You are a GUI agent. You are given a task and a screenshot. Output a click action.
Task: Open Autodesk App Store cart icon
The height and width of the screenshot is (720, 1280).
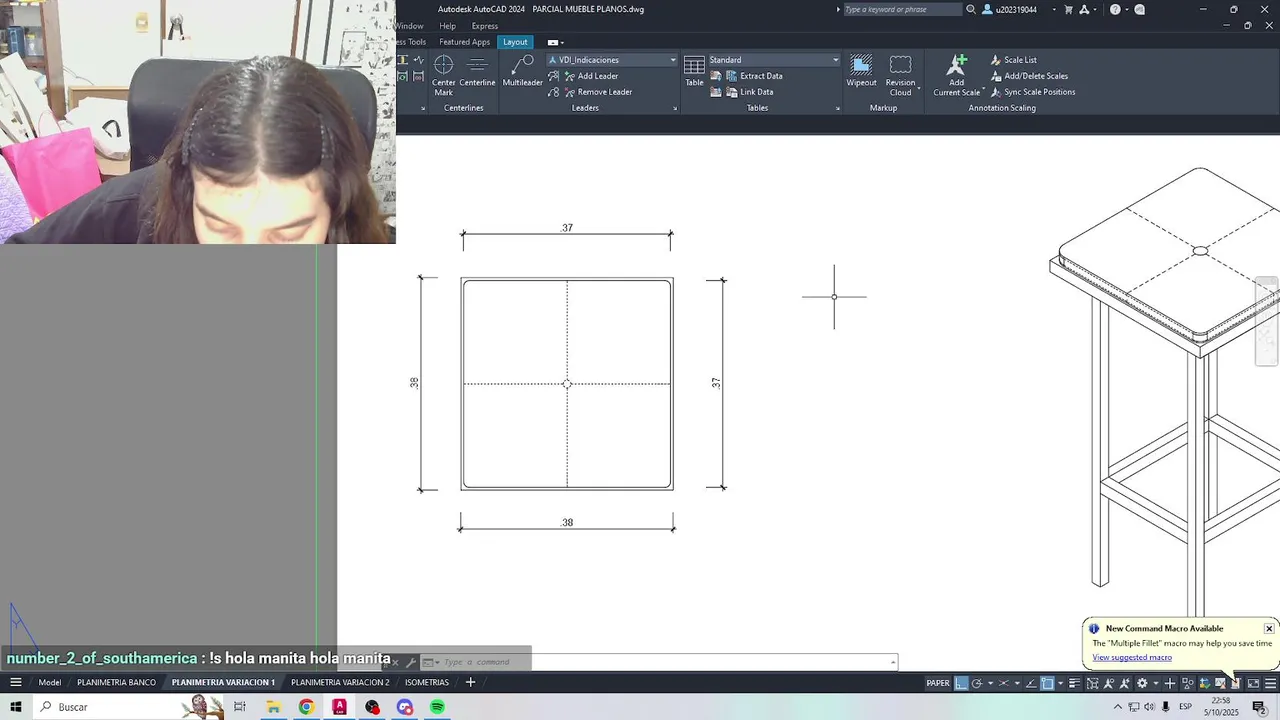point(1069,9)
